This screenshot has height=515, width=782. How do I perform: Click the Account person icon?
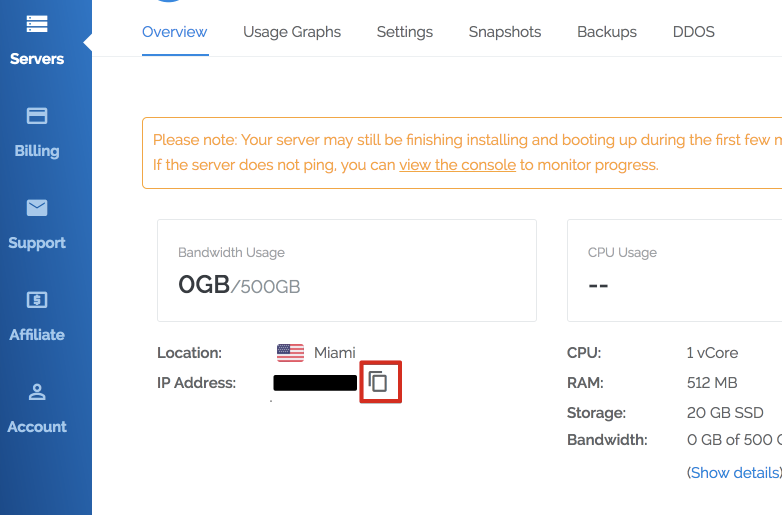(37, 391)
